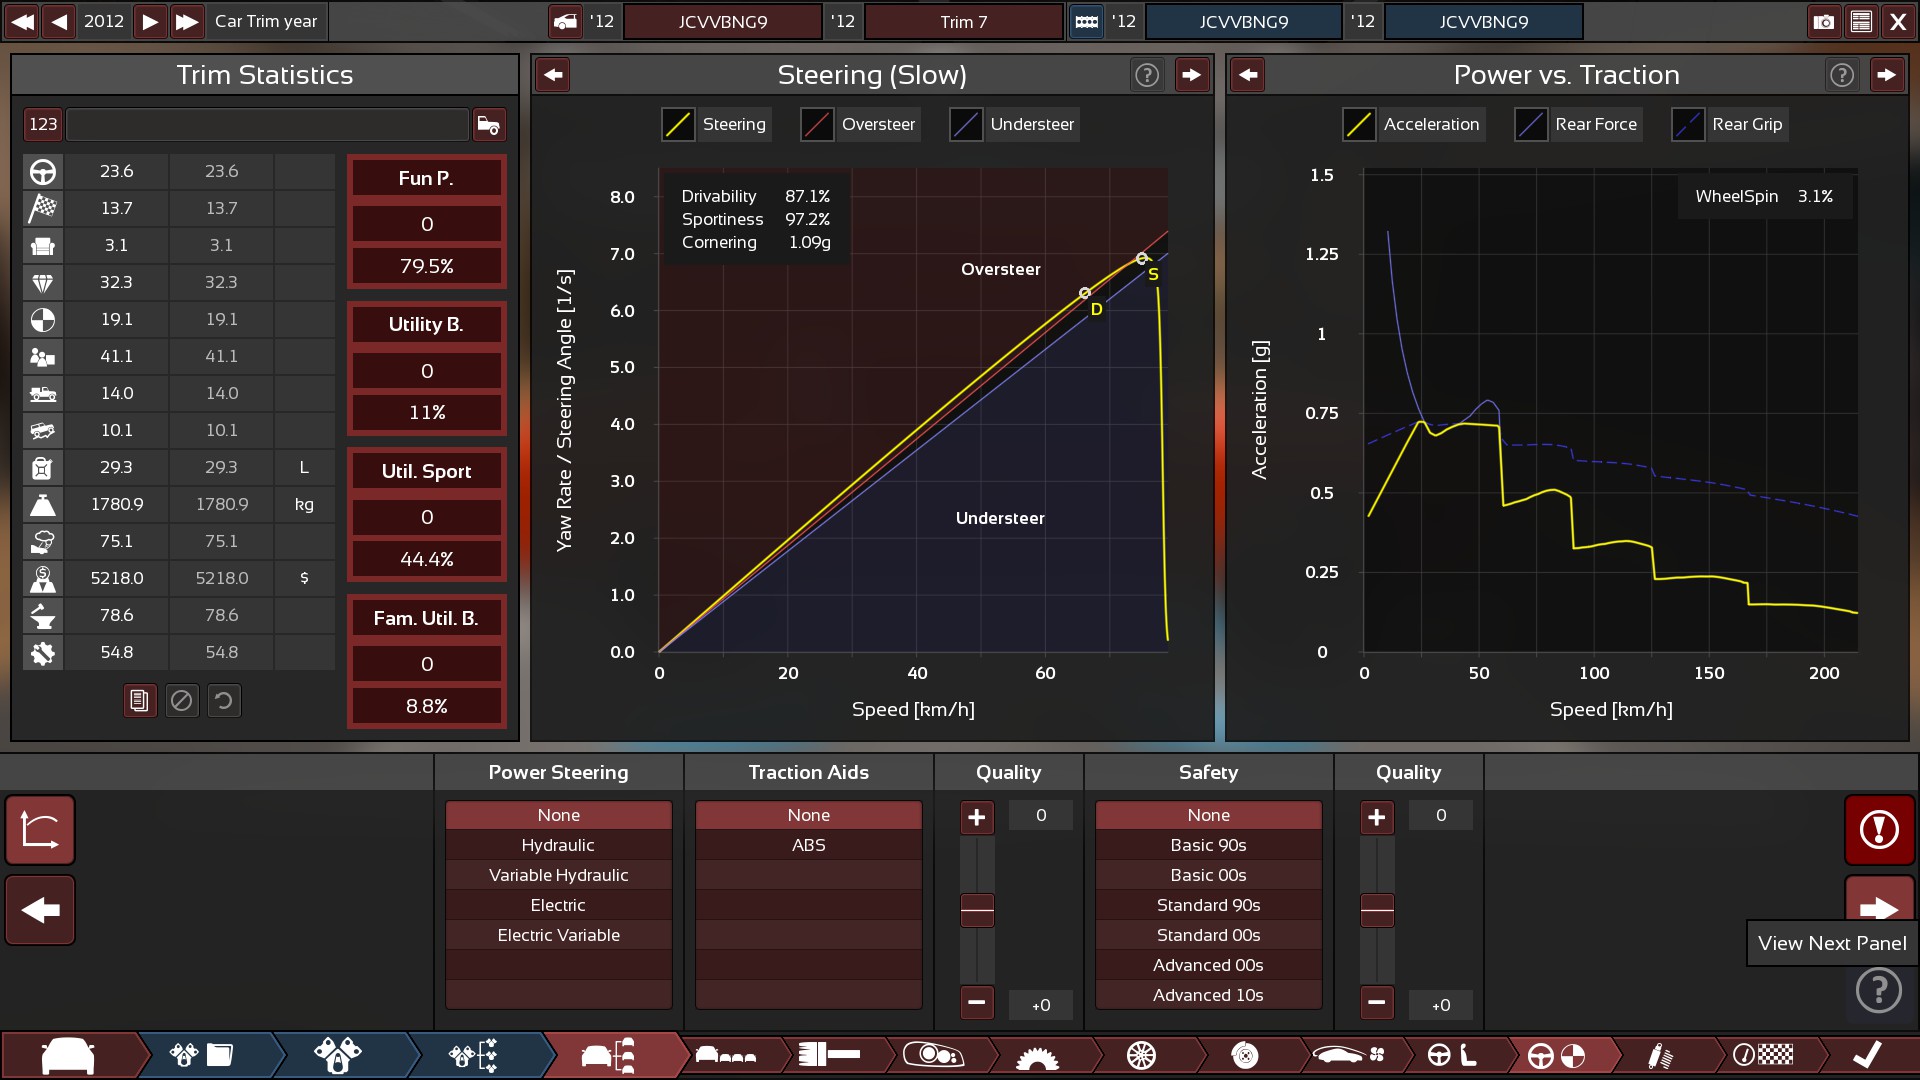1920x1080 pixels.
Task: Click the copy statistics document icon
Action: pyautogui.click(x=140, y=701)
